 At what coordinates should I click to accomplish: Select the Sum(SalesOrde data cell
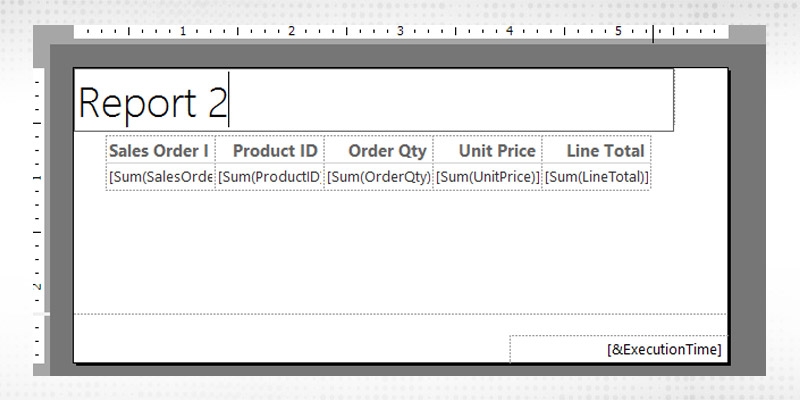[x=160, y=177]
